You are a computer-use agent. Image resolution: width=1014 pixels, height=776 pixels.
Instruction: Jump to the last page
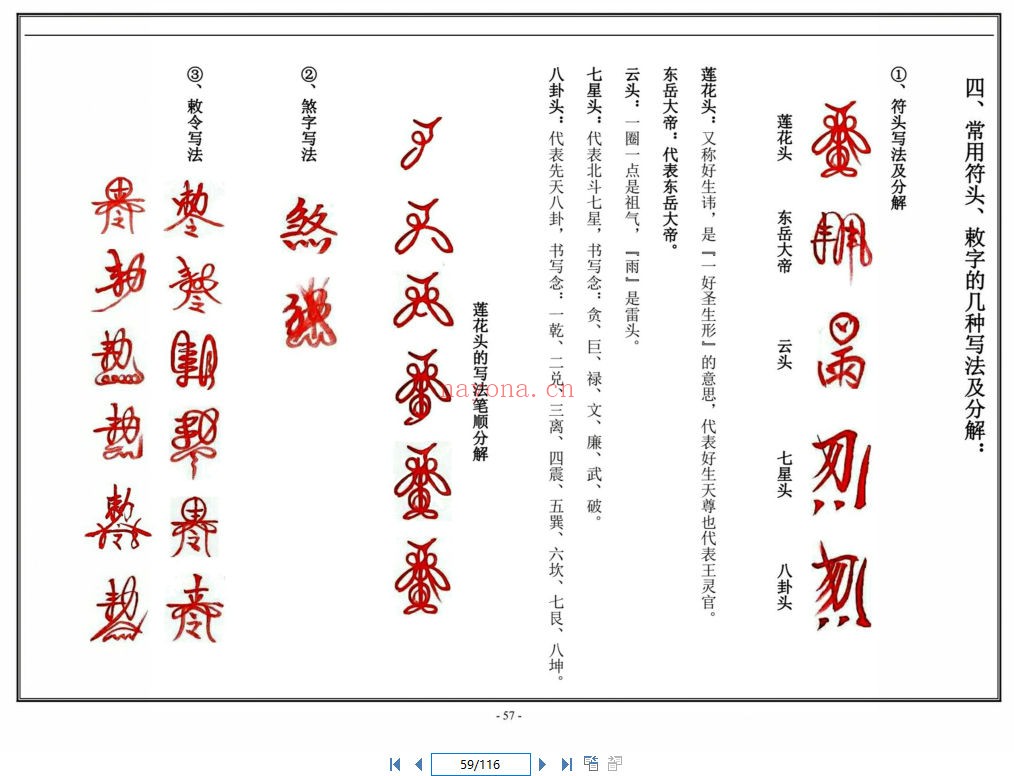566,764
